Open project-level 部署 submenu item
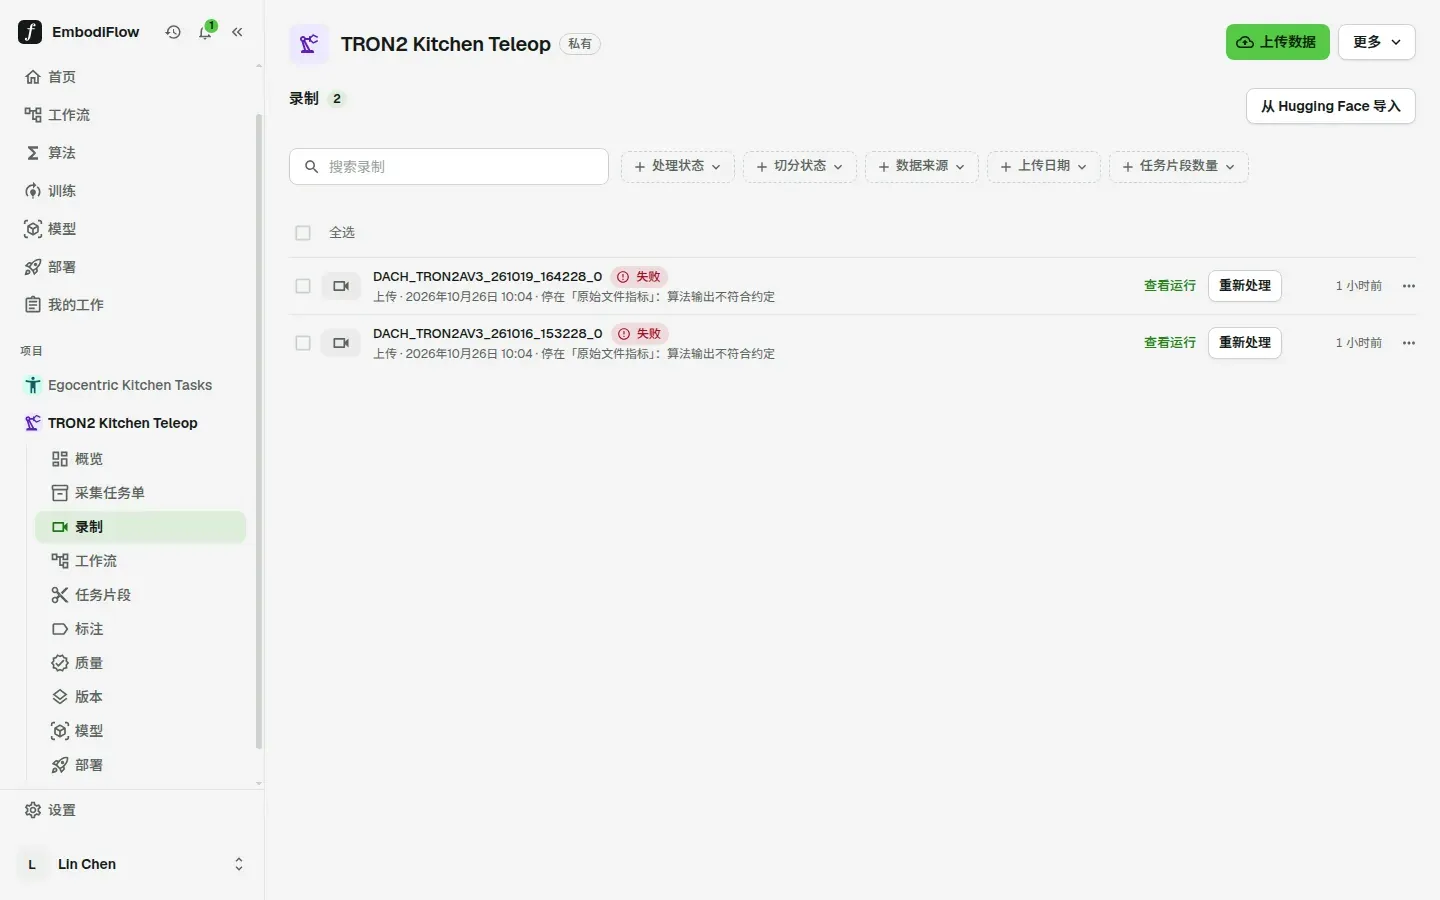 click(141, 765)
